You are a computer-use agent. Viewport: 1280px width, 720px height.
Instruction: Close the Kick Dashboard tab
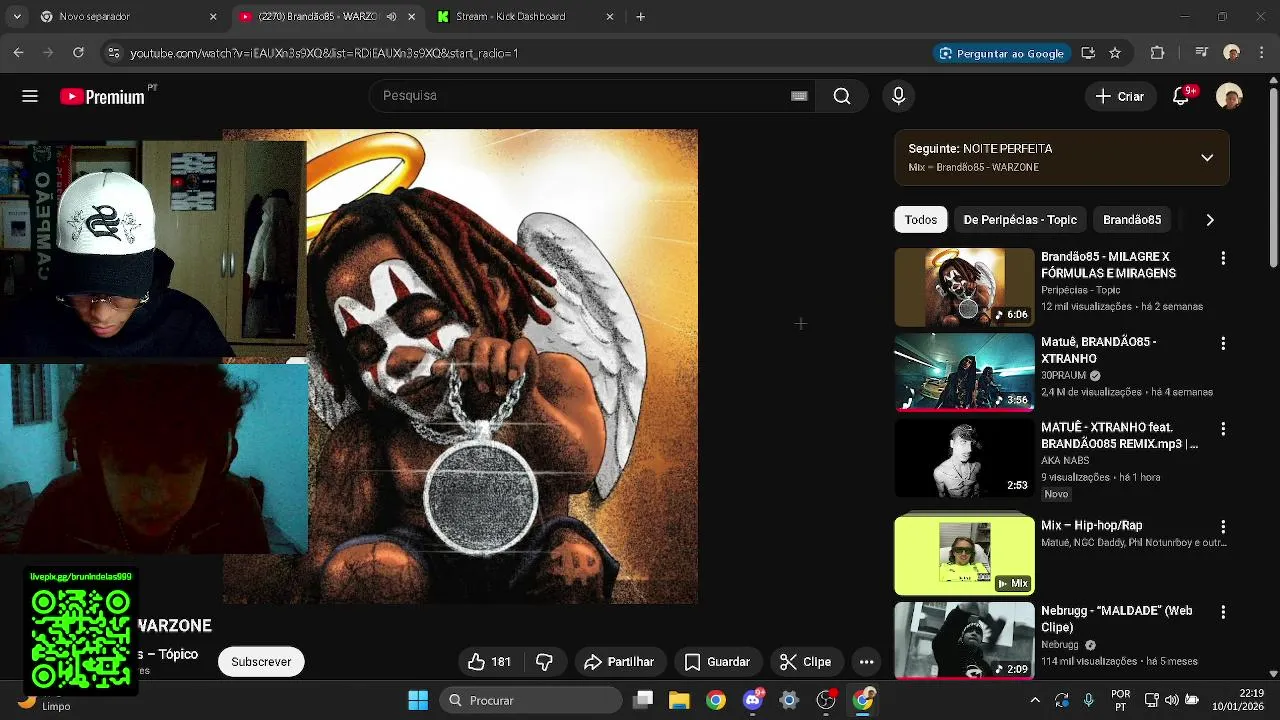[611, 17]
